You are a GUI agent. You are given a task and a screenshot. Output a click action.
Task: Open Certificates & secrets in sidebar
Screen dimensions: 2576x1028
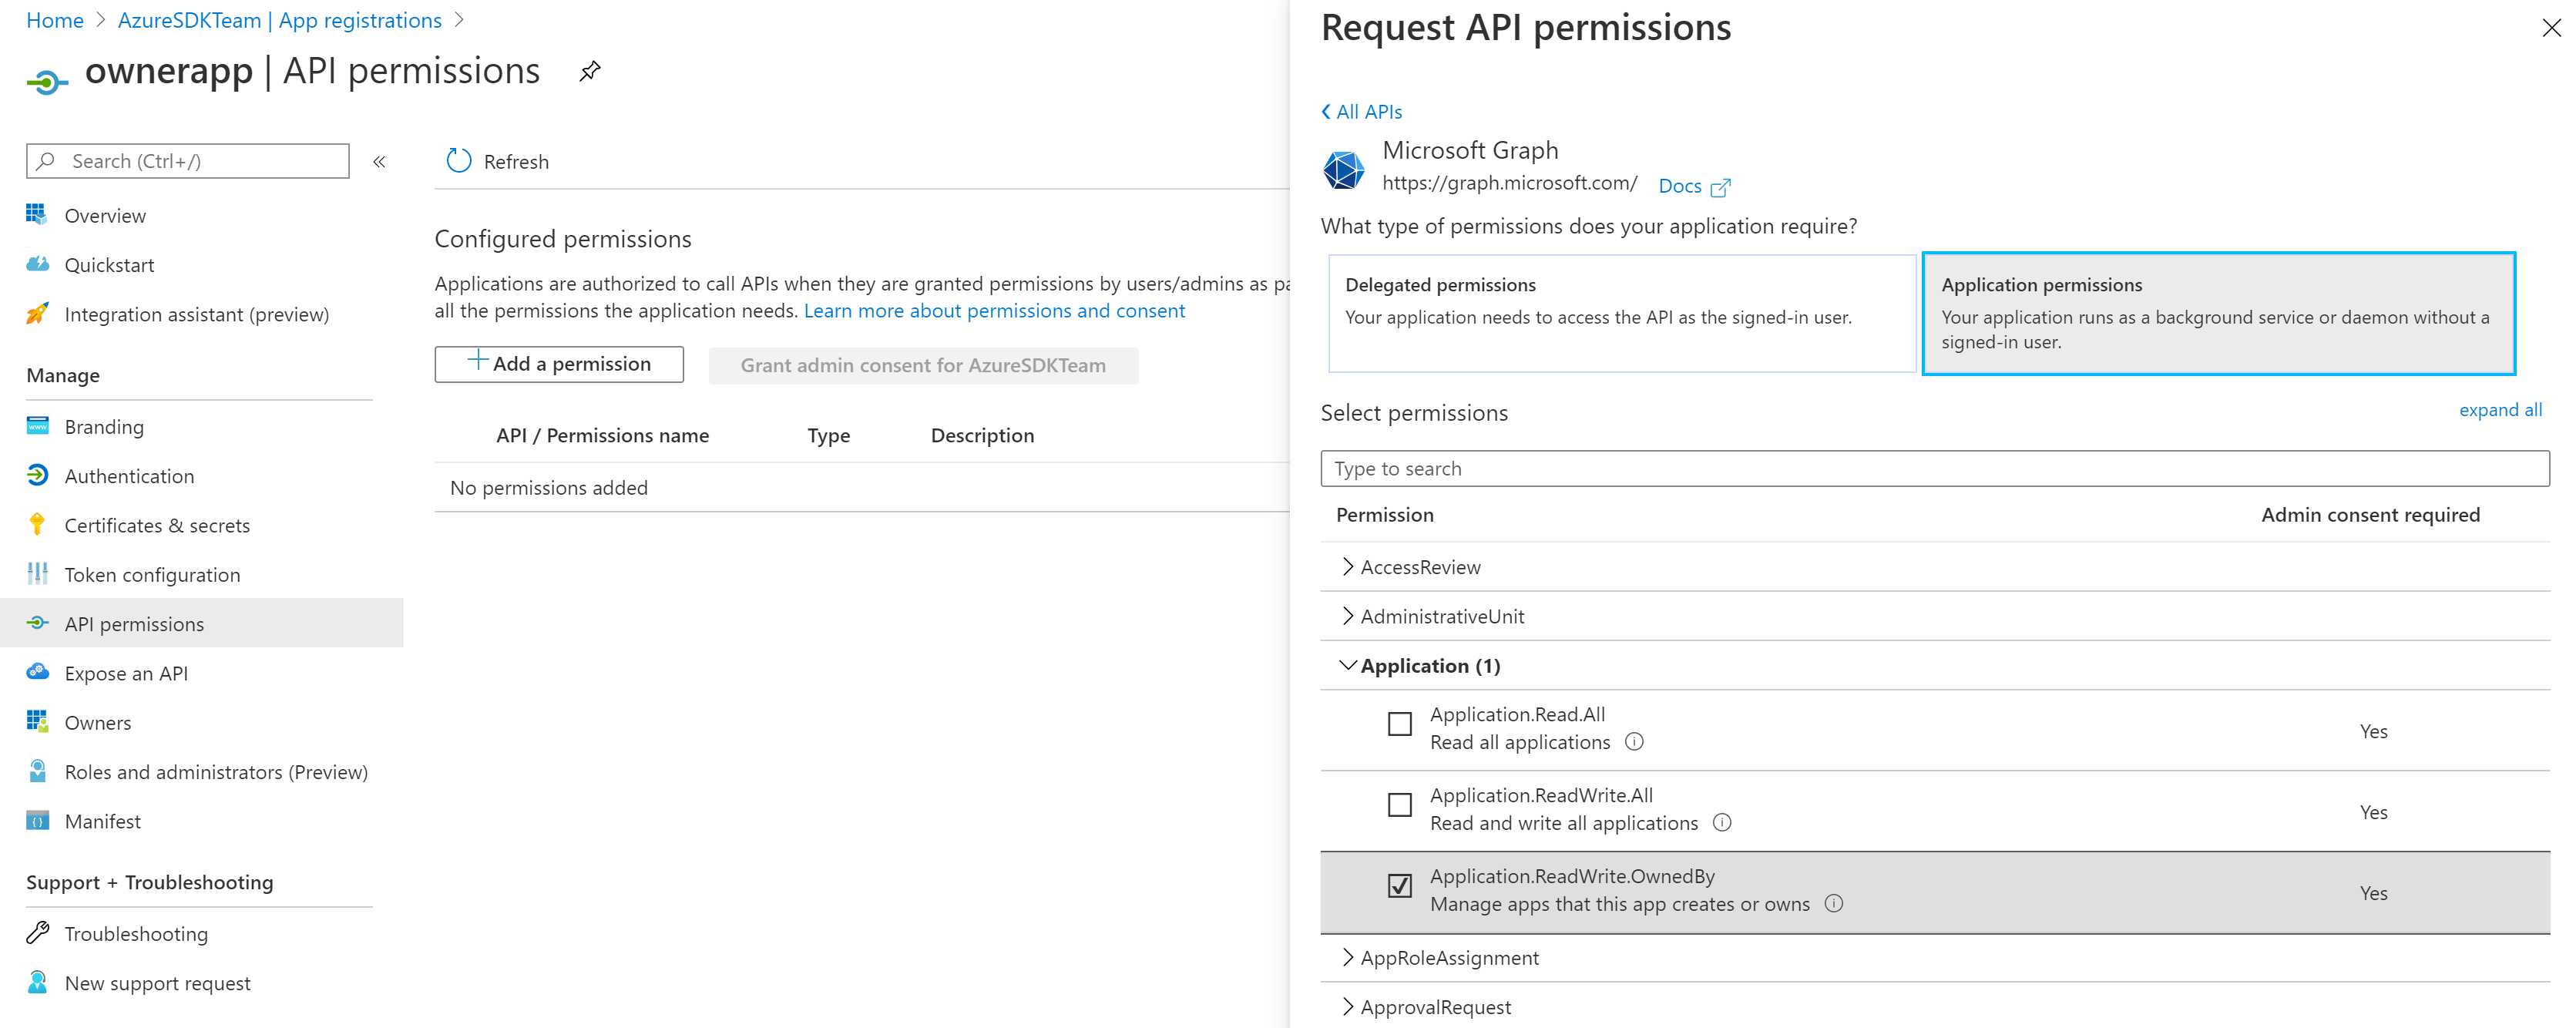[x=157, y=526]
